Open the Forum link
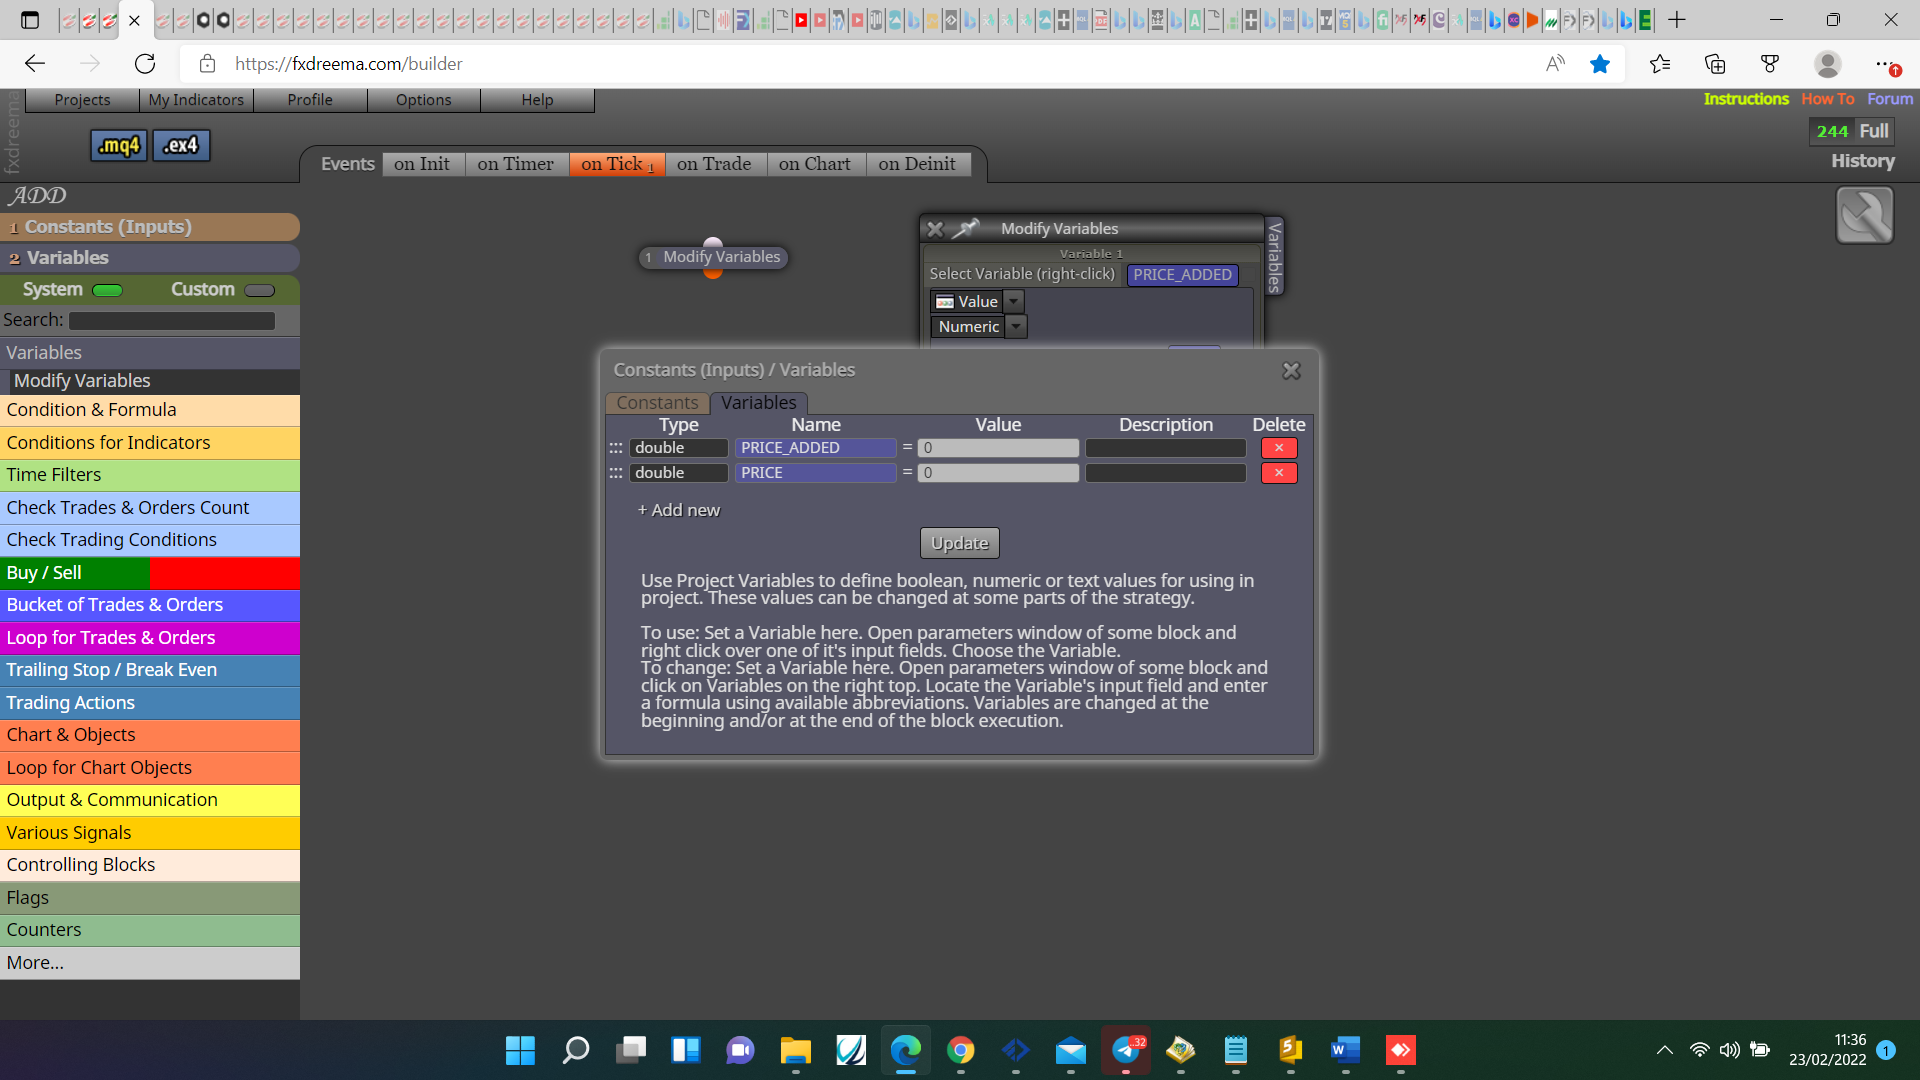This screenshot has height=1080, width=1920. point(1890,99)
